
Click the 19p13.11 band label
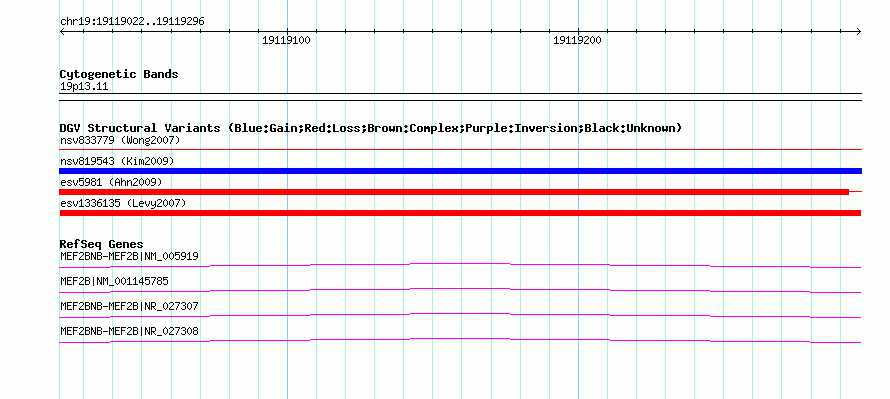click(84, 87)
